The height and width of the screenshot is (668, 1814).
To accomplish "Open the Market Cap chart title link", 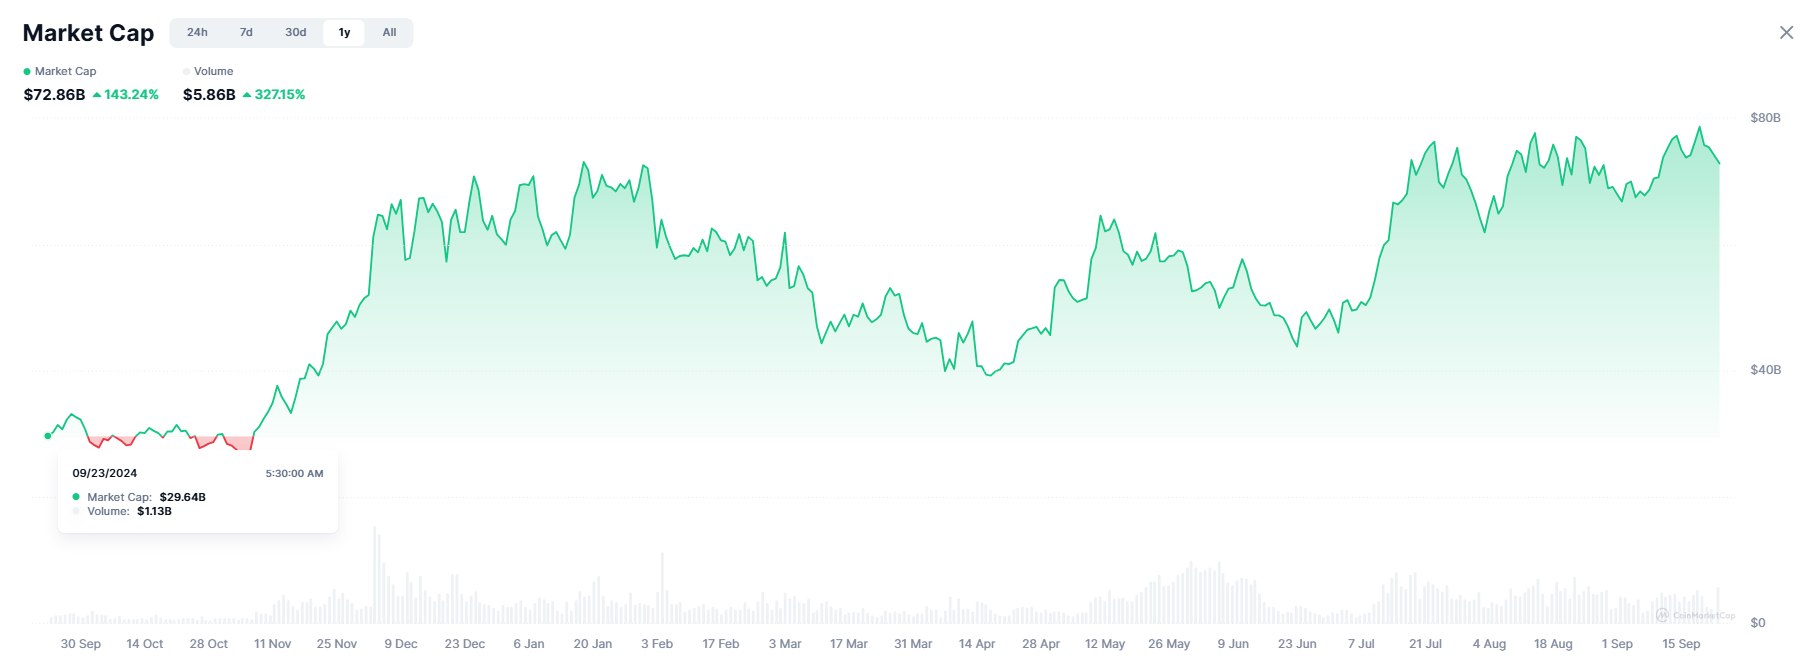I will 88,32.
